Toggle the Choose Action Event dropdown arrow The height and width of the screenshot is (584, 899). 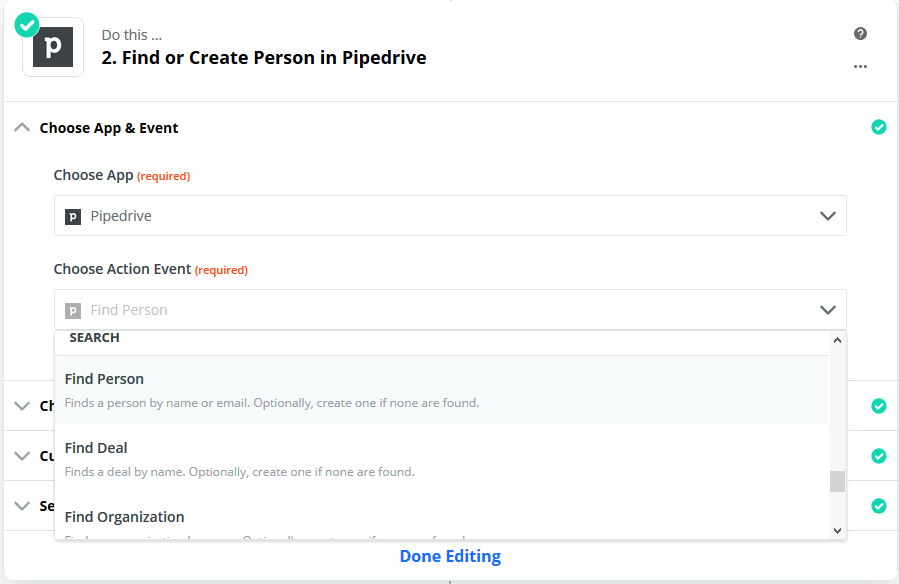point(827,310)
